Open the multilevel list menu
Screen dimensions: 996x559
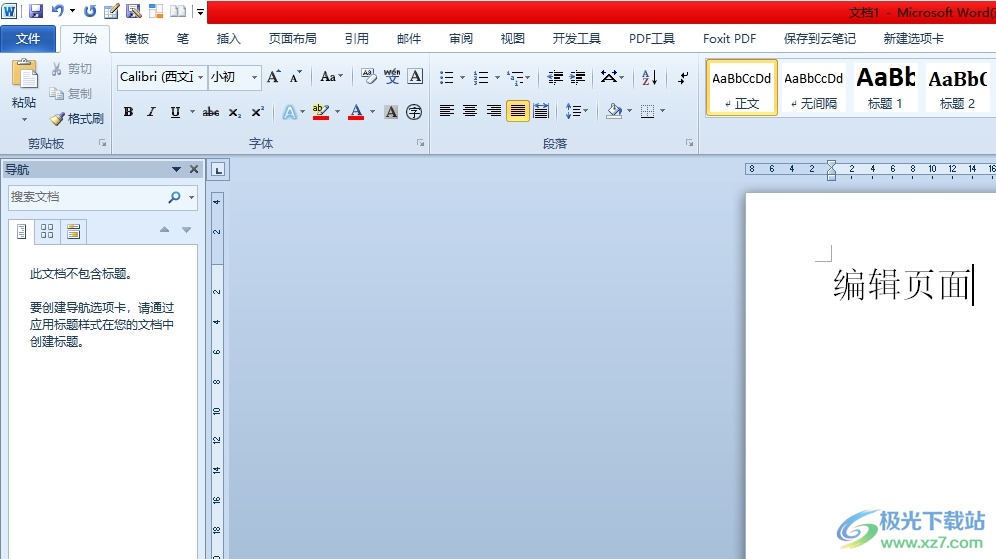pyautogui.click(x=518, y=77)
